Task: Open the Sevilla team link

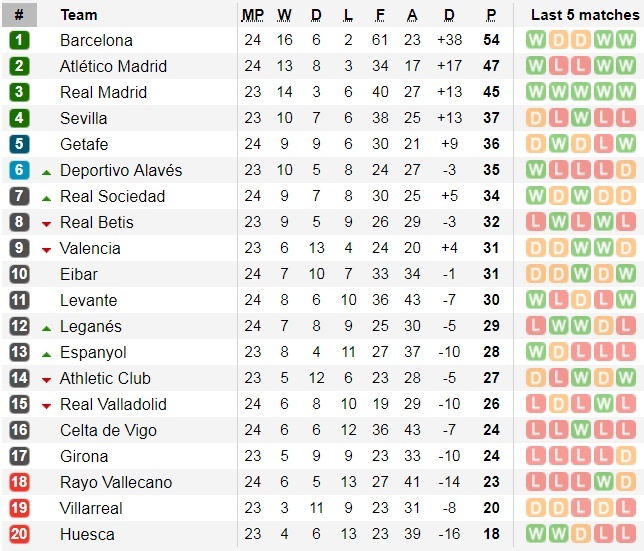Action: 83,118
